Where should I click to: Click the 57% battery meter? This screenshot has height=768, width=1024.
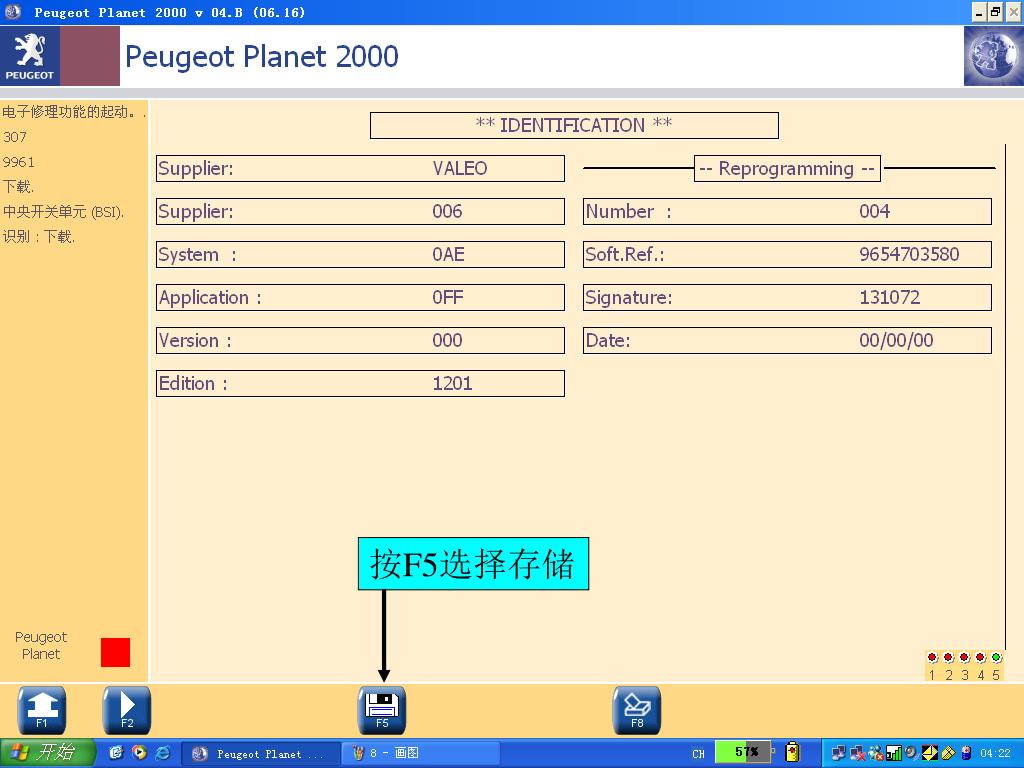click(743, 752)
